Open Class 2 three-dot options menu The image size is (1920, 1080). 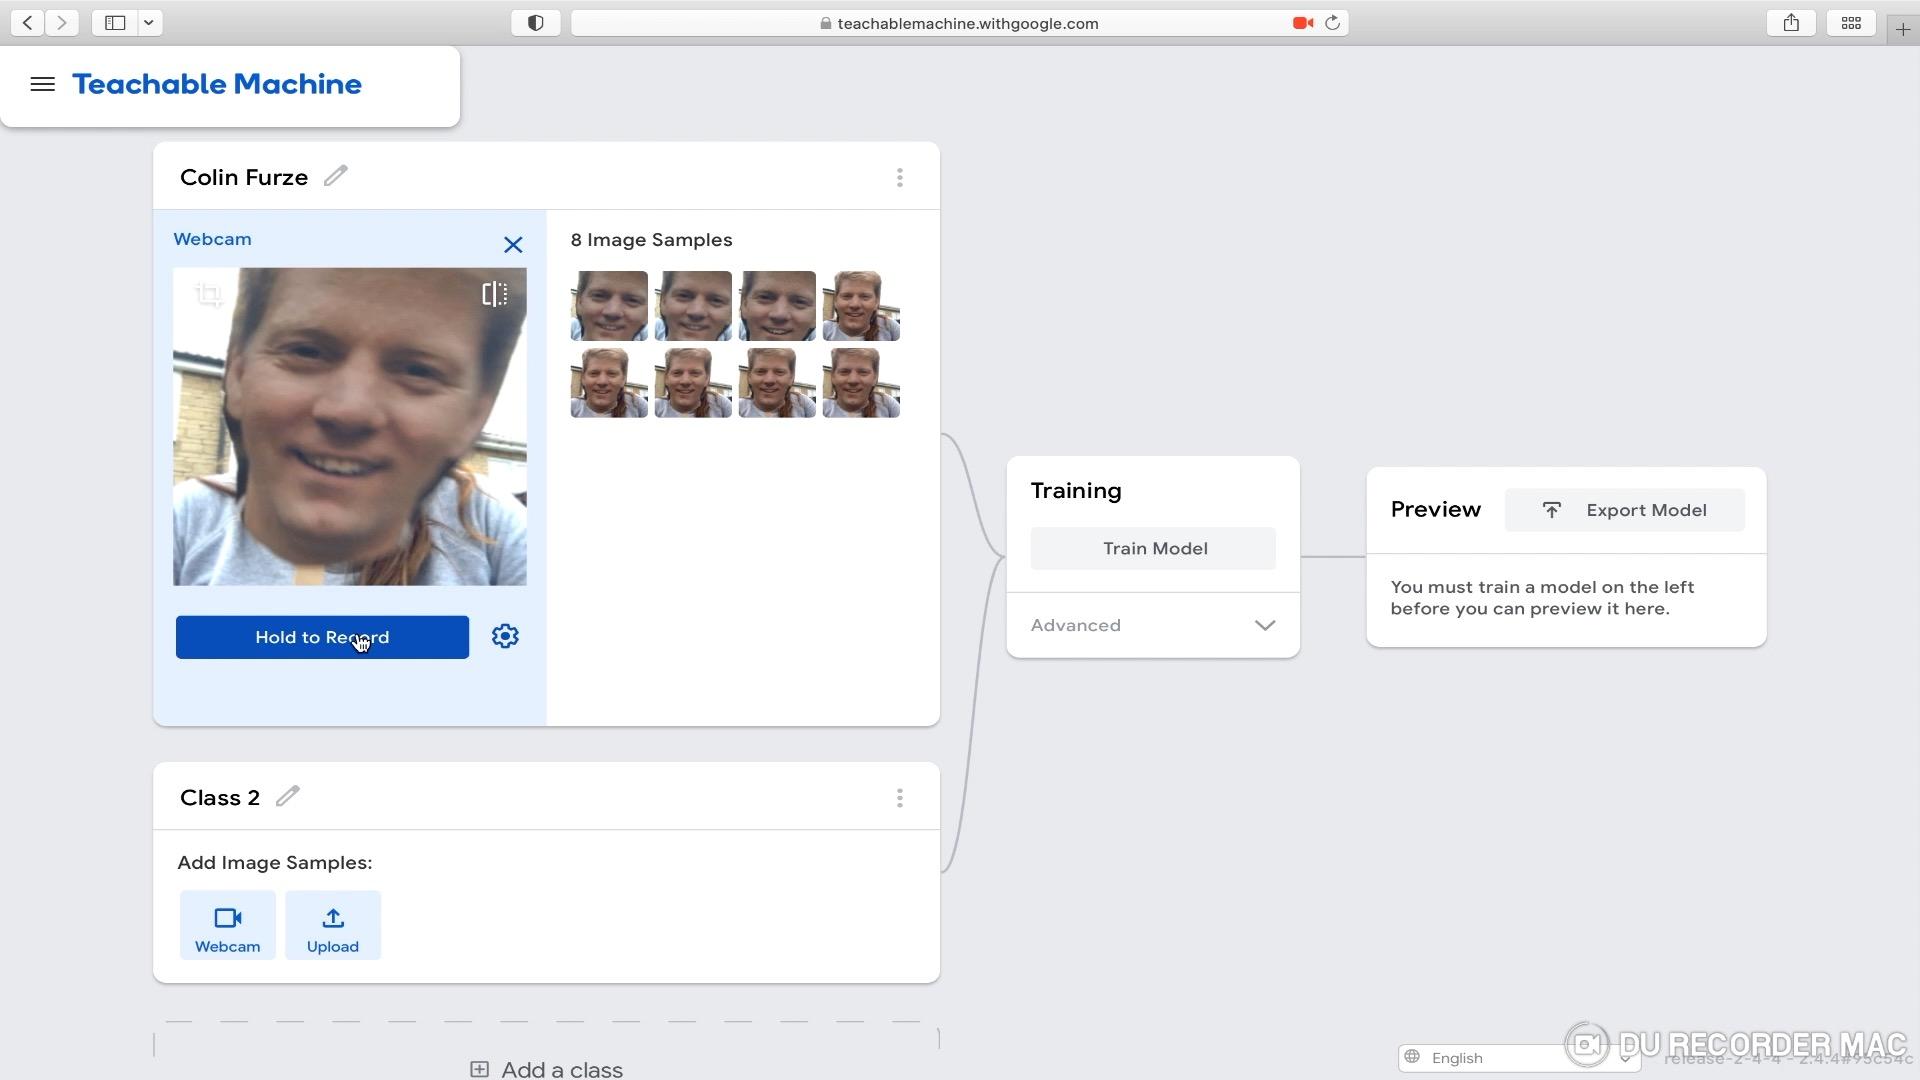900,798
